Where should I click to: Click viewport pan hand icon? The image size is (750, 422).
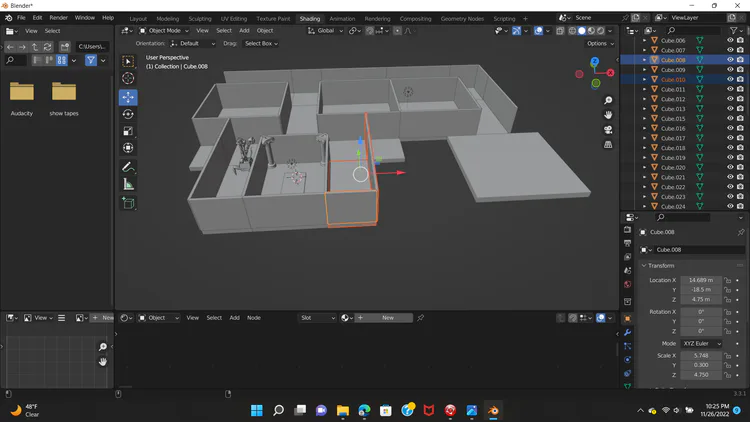[x=608, y=115]
